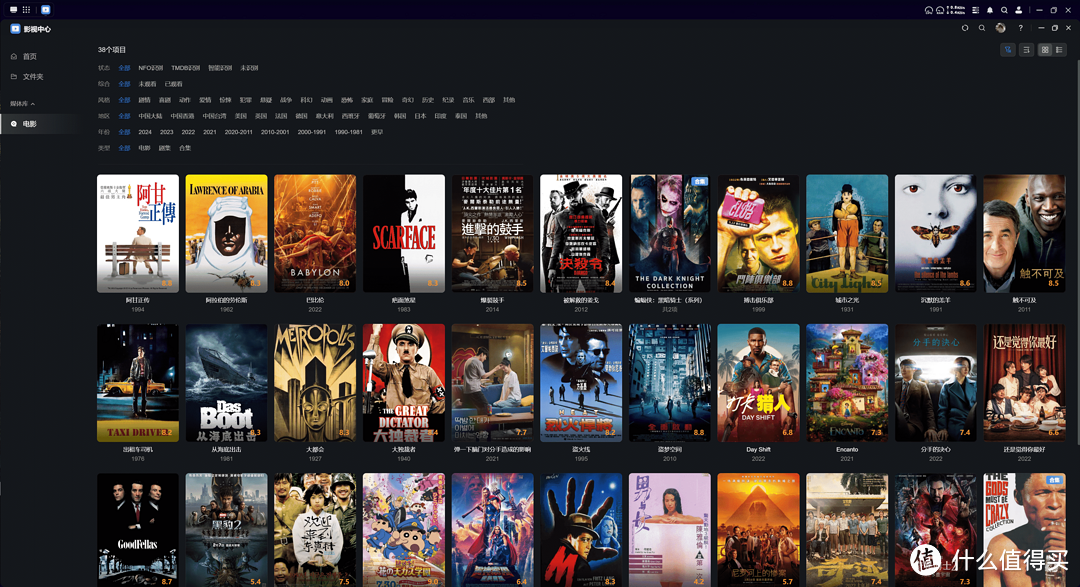Open the GoodFellas poster
The image size is (1080, 587).
(x=138, y=530)
